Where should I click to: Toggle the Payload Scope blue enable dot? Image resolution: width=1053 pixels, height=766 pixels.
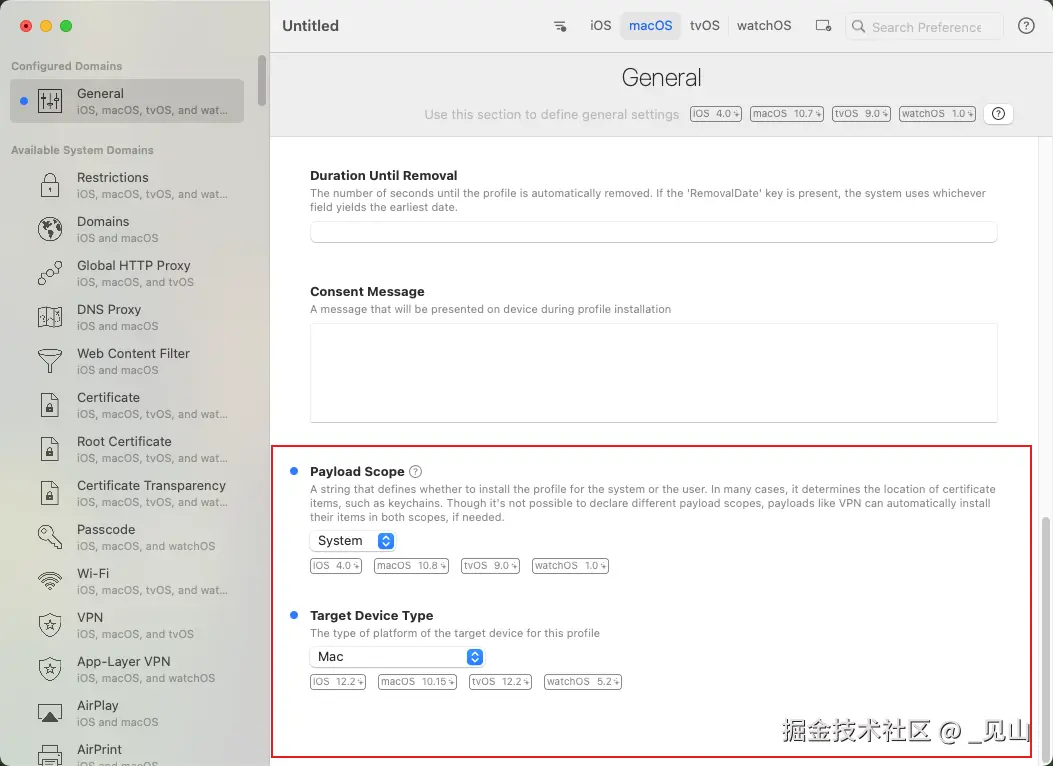[293, 471]
